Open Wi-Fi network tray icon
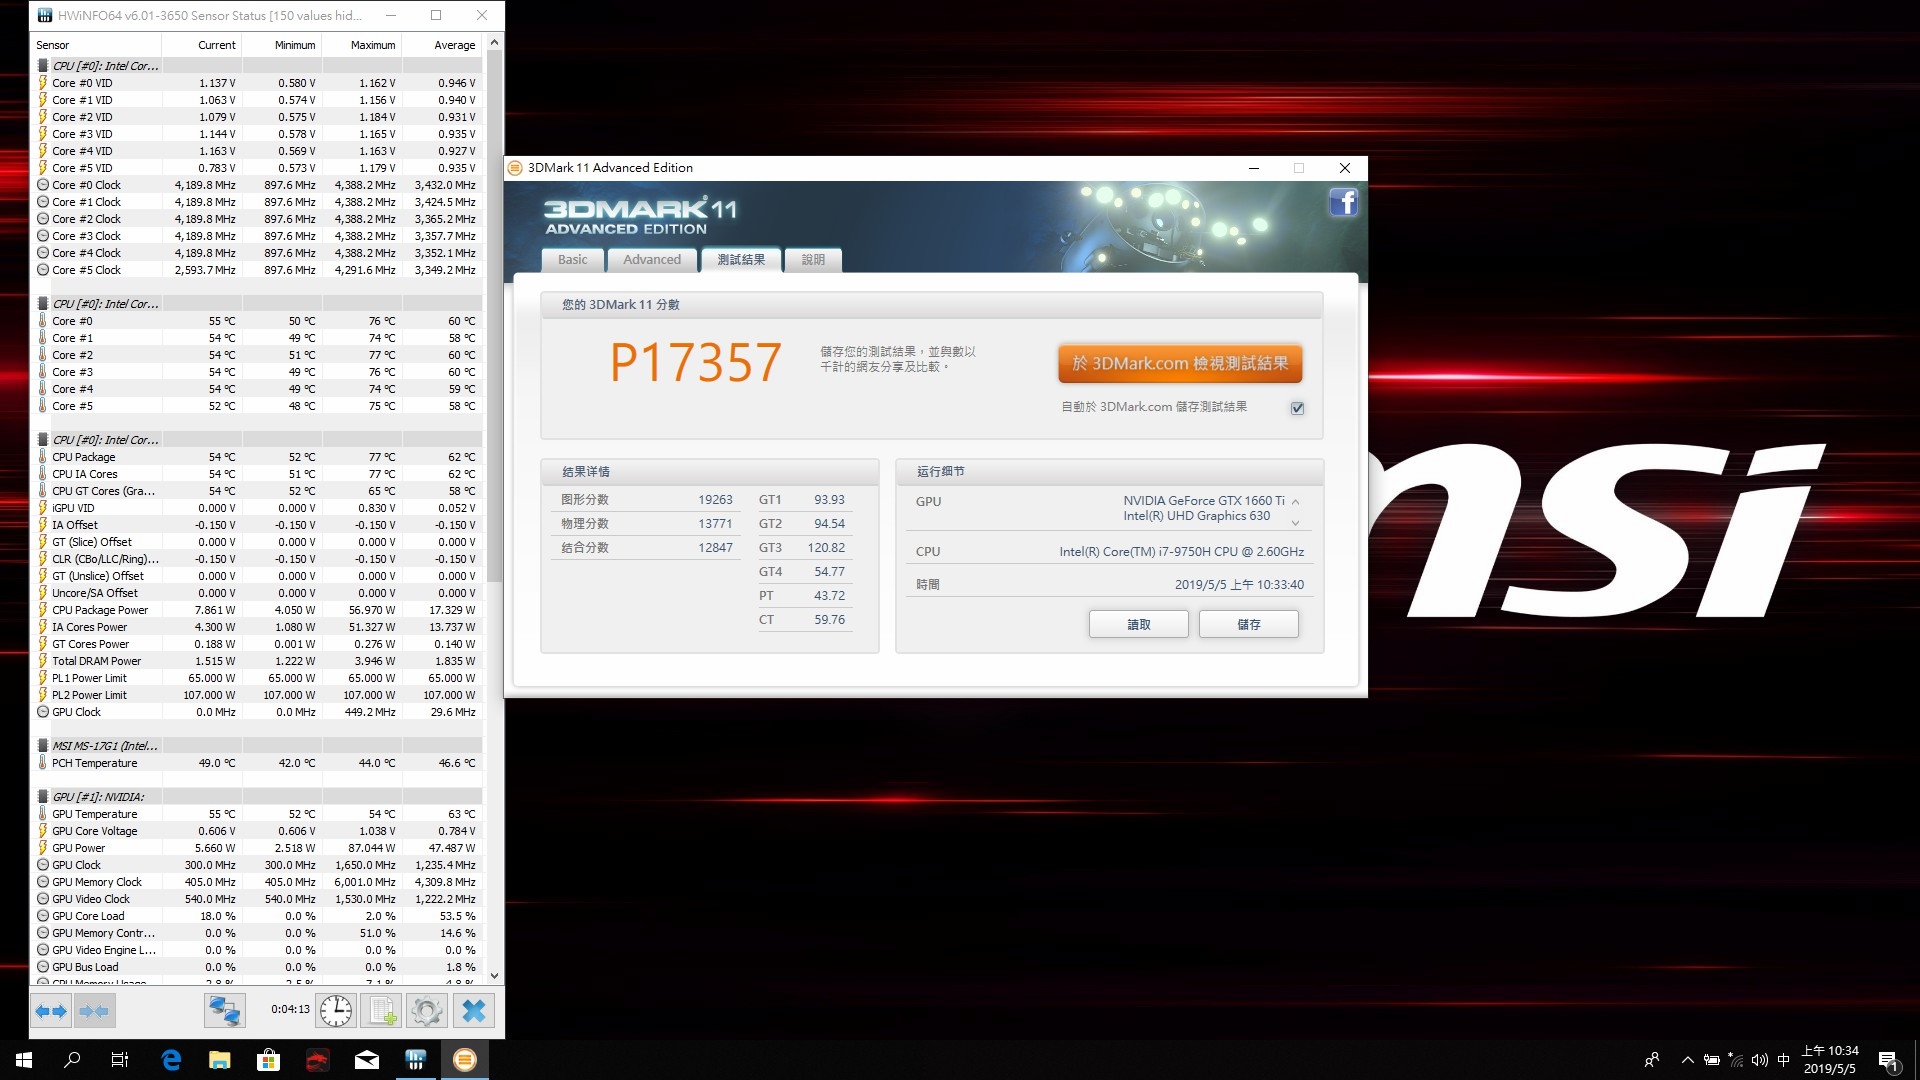Image resolution: width=1920 pixels, height=1080 pixels. pos(1736,1060)
